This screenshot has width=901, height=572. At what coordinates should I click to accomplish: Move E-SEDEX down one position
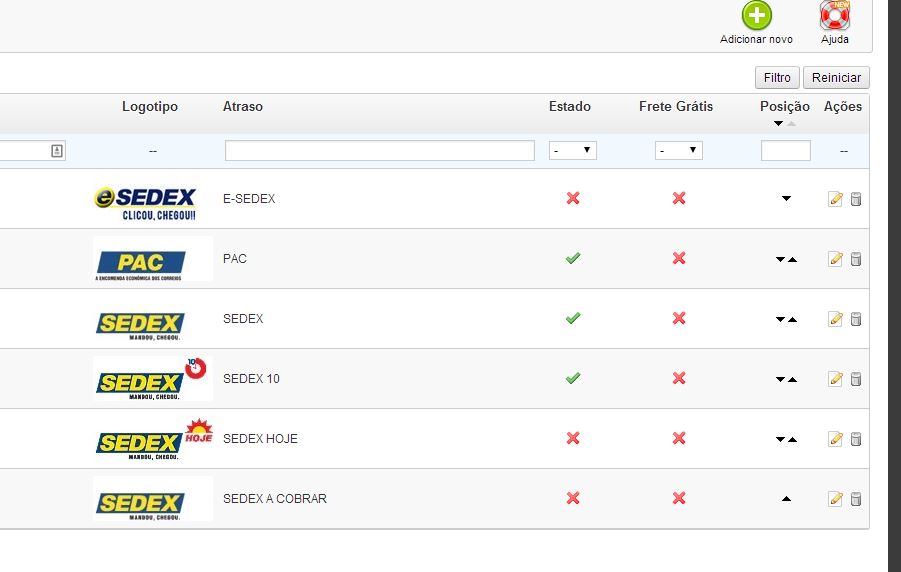click(x=786, y=198)
